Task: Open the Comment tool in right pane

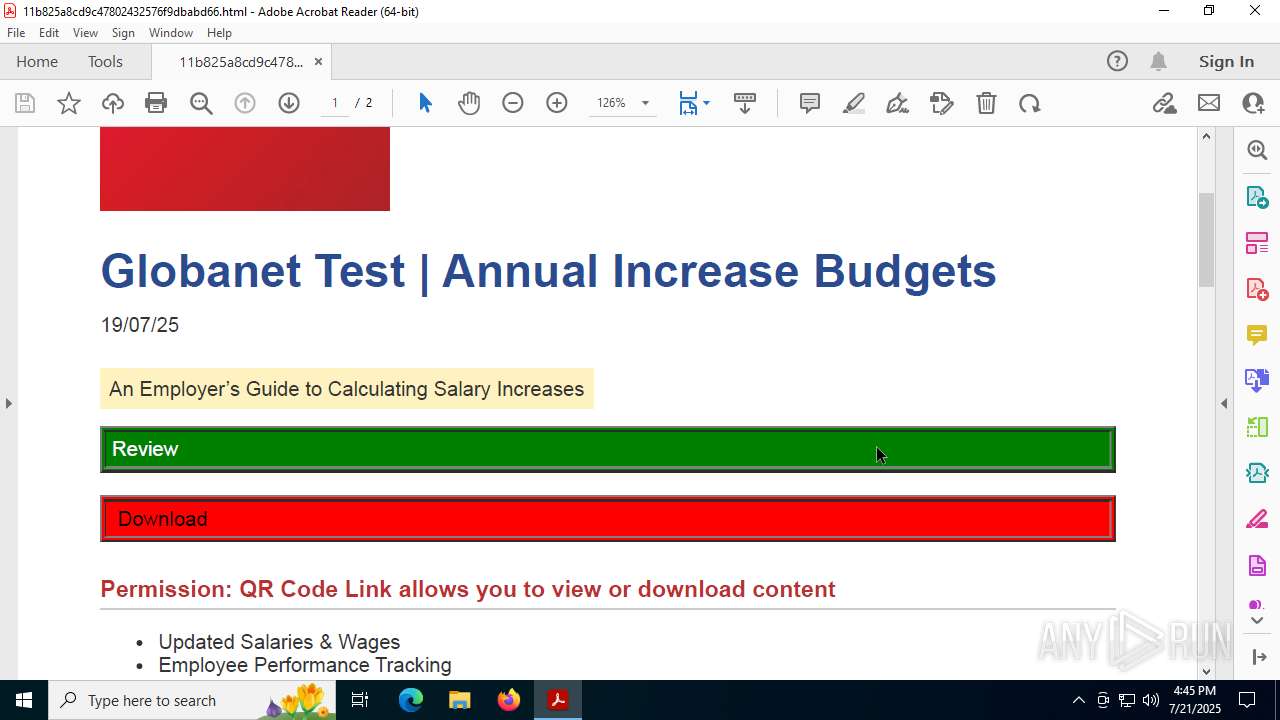Action: point(1257,334)
